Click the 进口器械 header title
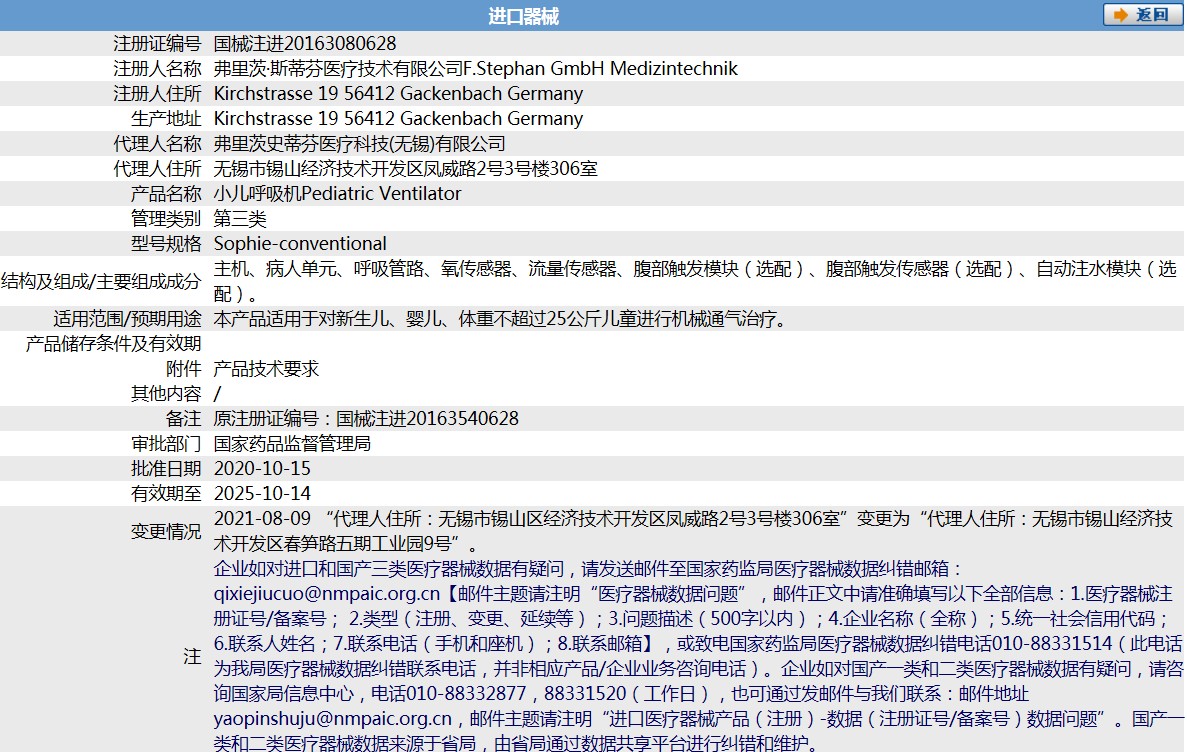Viewport: 1187px width, 752px height. click(x=523, y=16)
